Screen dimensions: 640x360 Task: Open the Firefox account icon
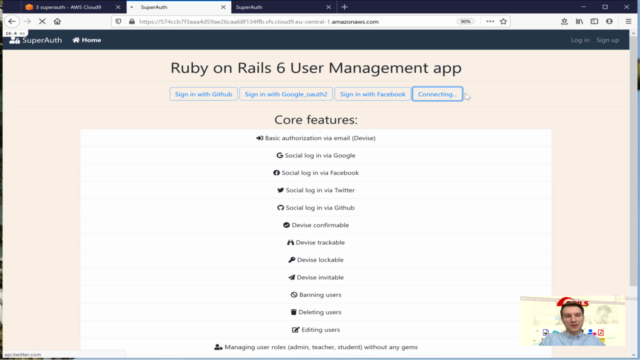[x=609, y=21]
